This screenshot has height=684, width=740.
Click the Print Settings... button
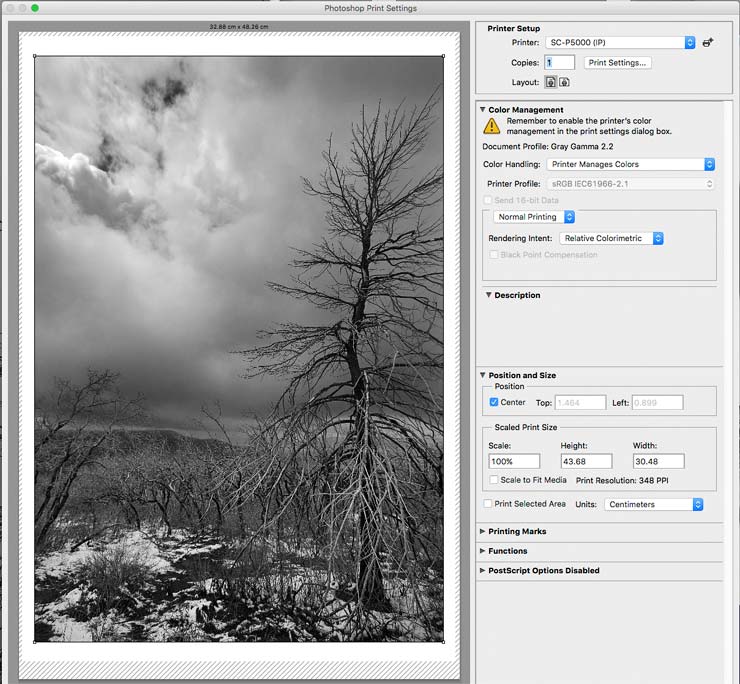pos(617,63)
